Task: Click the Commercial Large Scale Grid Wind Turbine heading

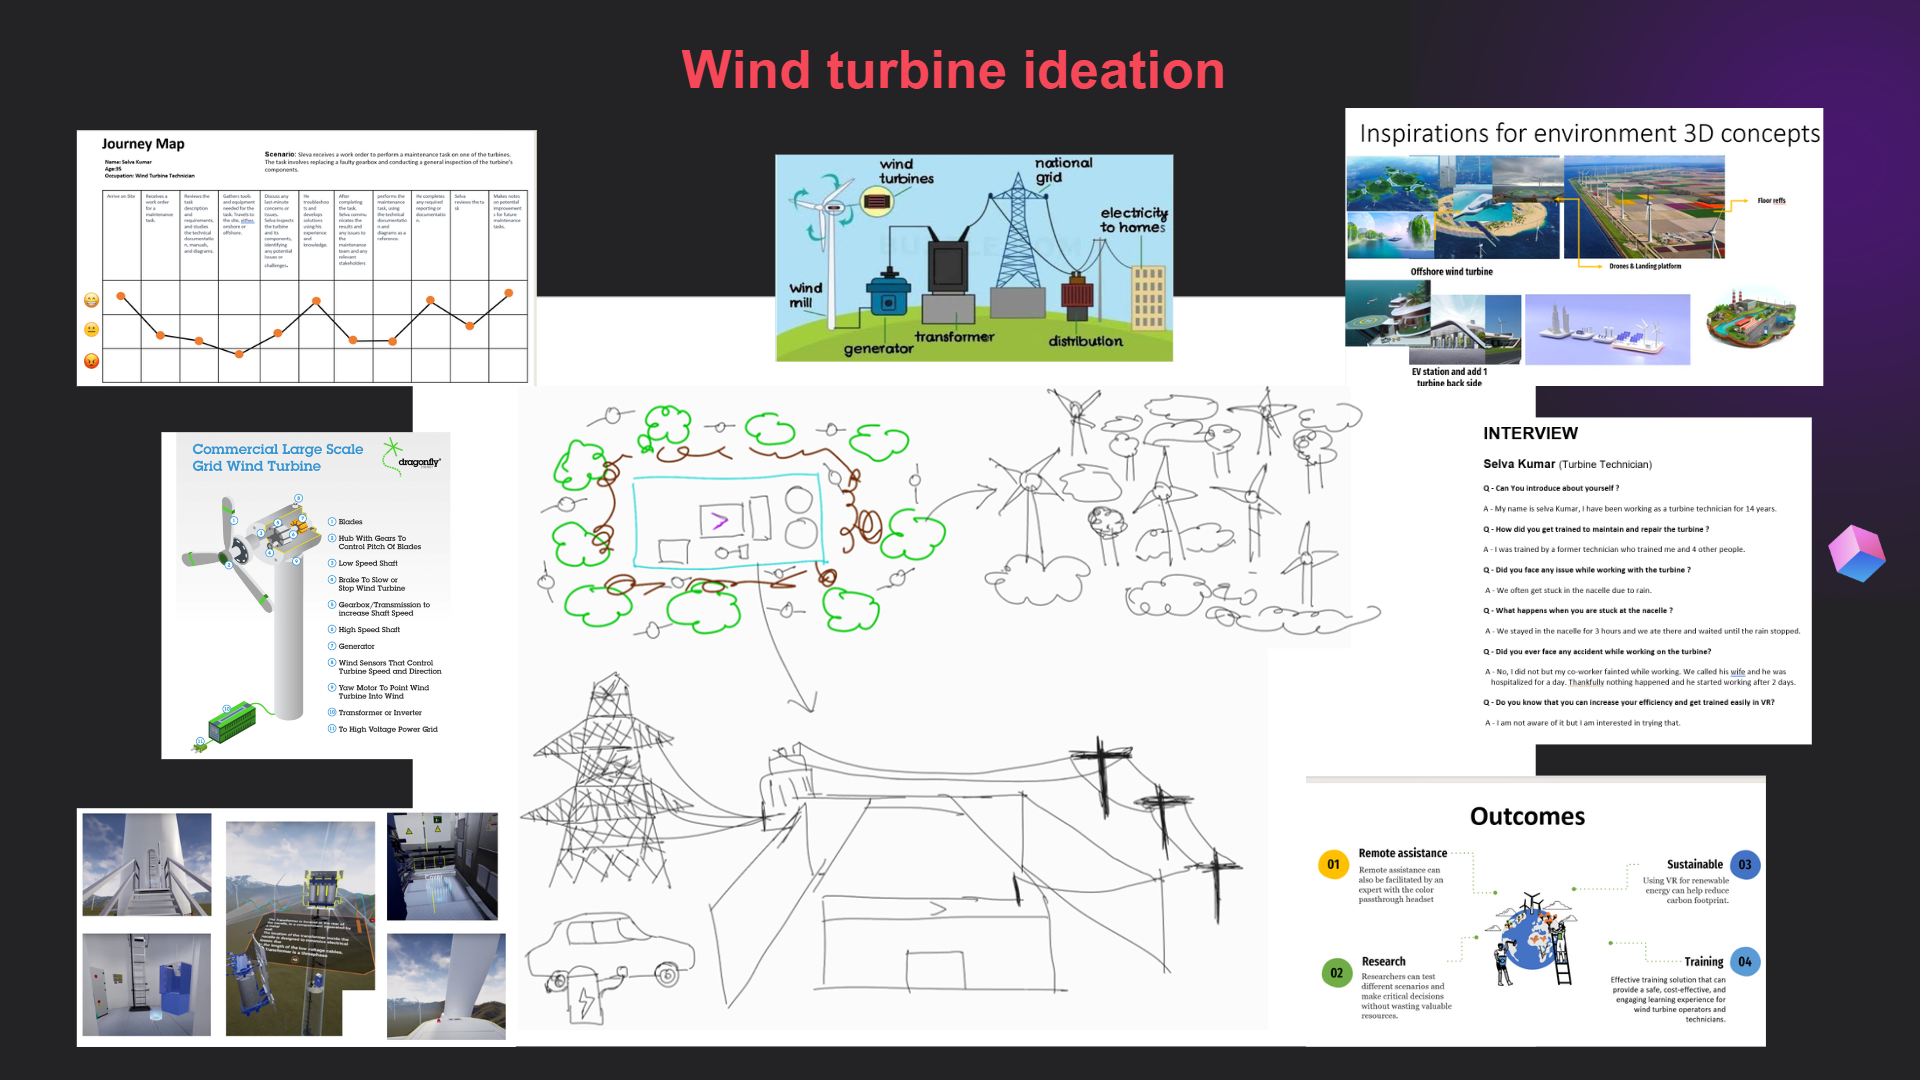Action: tap(277, 458)
